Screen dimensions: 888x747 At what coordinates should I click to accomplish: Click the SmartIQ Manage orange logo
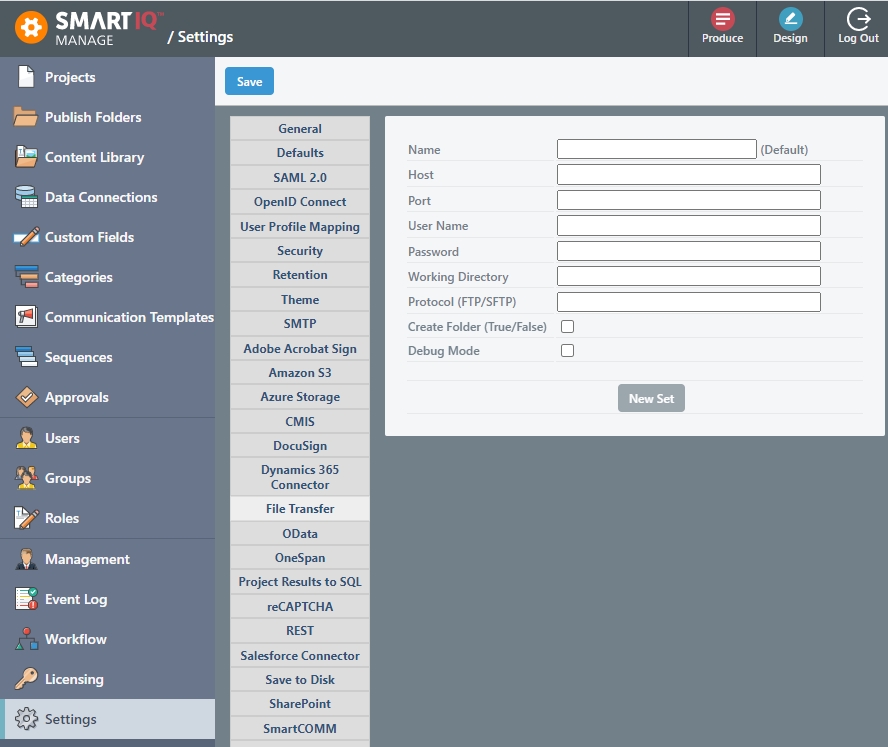coord(31,28)
